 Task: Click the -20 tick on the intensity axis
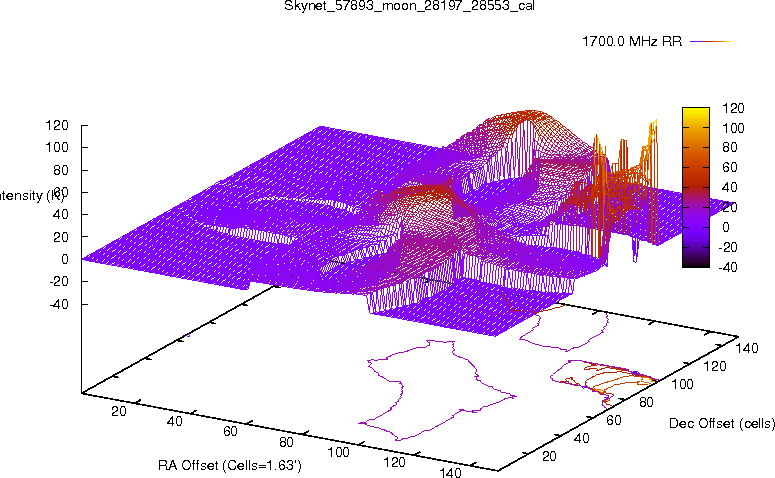(x=59, y=282)
